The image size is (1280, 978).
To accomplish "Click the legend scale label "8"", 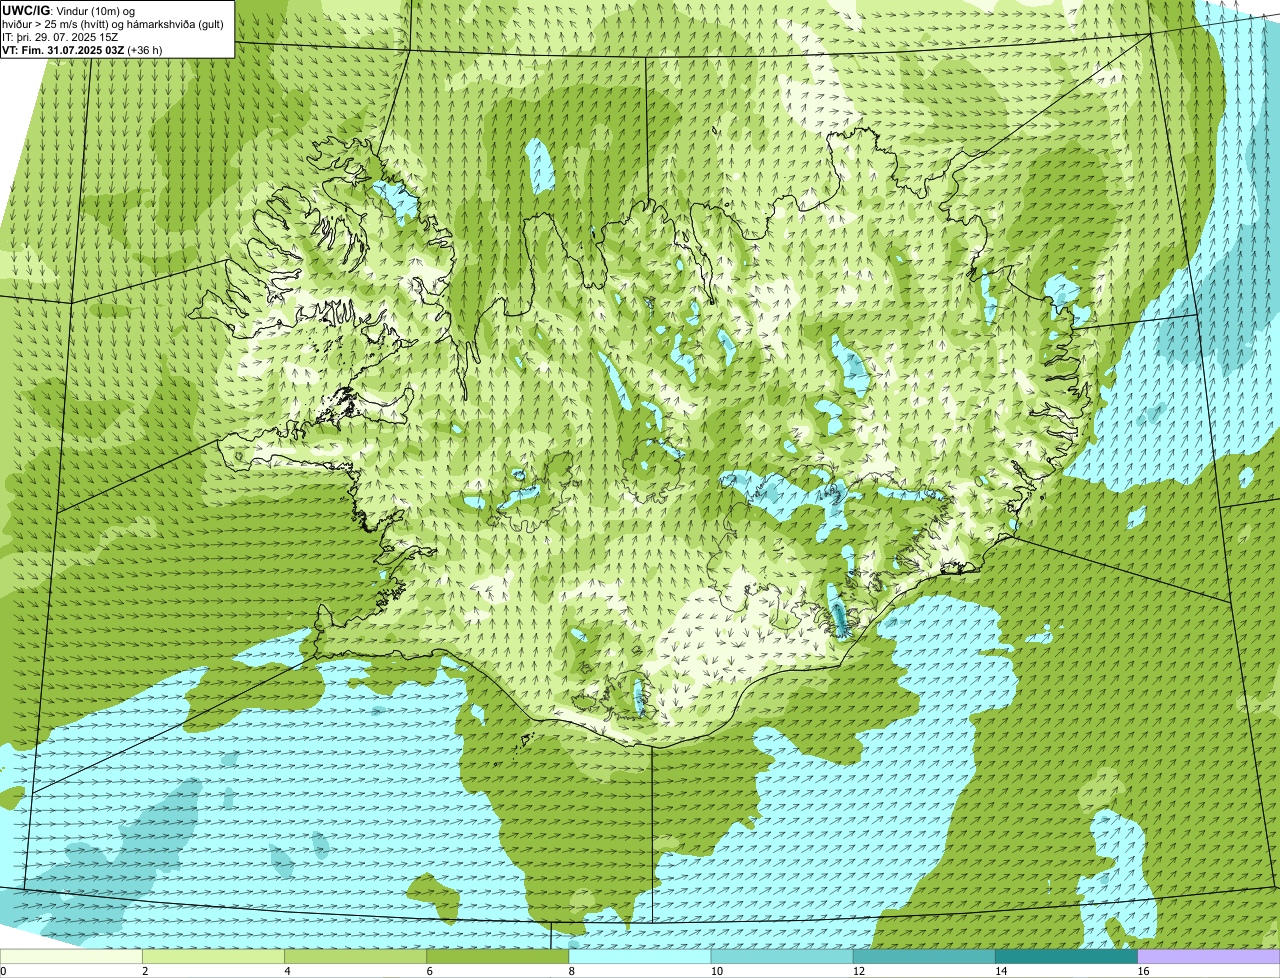I will point(572,971).
